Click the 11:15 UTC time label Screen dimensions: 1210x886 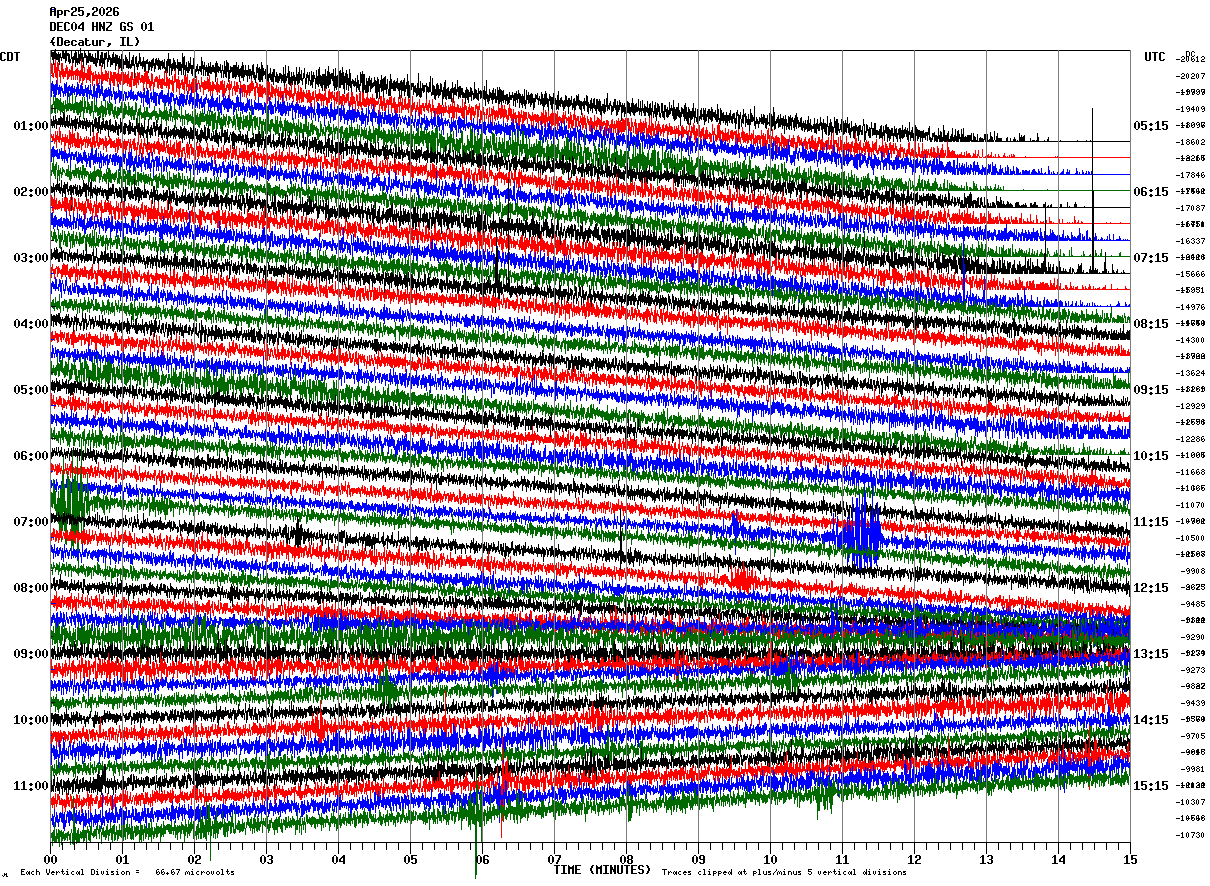point(1151,522)
